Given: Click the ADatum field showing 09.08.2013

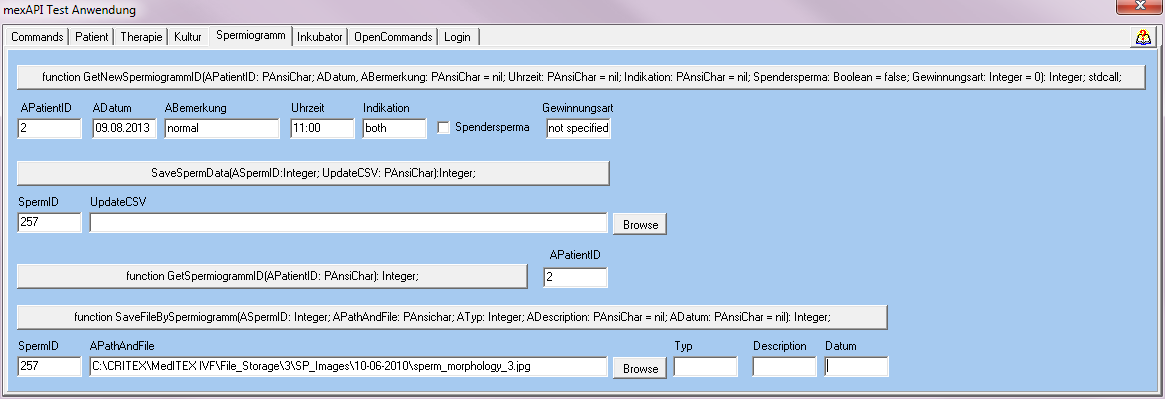Looking at the screenshot, I should pos(124,128).
